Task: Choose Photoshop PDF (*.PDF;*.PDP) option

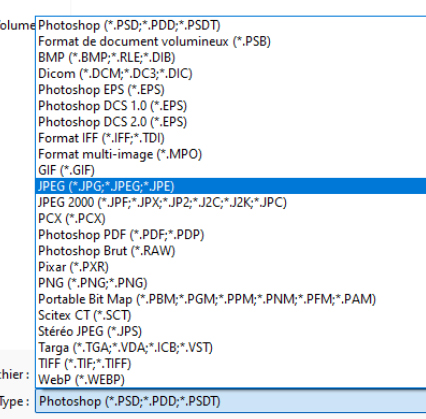Action: pos(231,234)
